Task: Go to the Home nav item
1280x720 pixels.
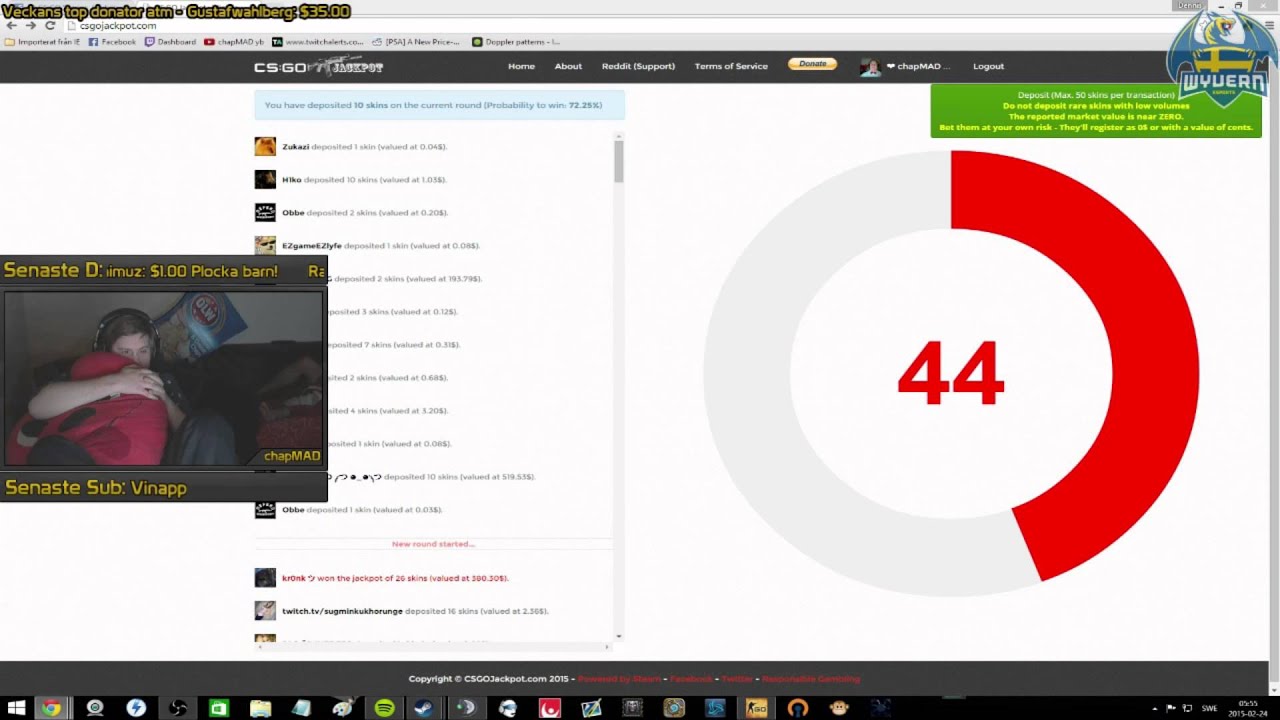Action: pyautogui.click(x=521, y=66)
